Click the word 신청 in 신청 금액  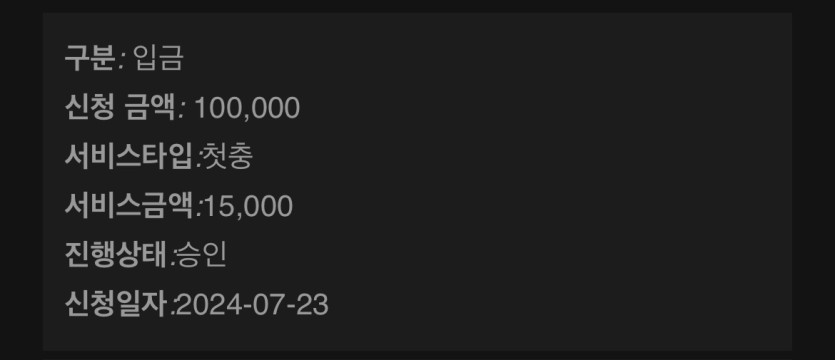point(89,107)
